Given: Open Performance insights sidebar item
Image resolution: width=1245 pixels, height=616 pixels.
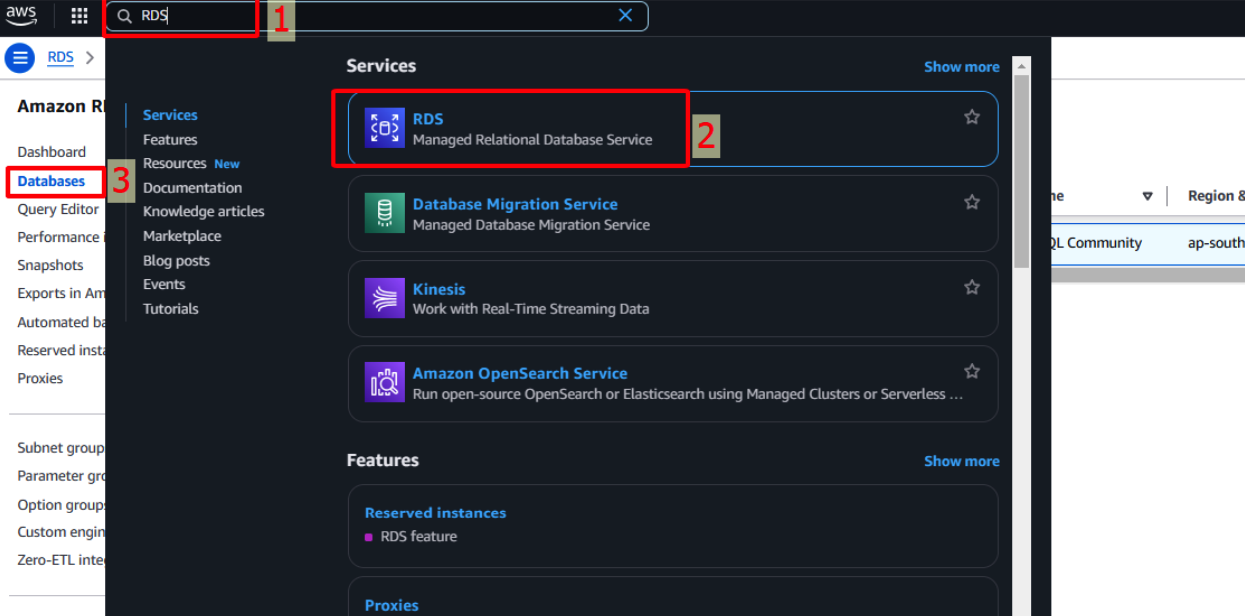Looking at the screenshot, I should coord(60,237).
